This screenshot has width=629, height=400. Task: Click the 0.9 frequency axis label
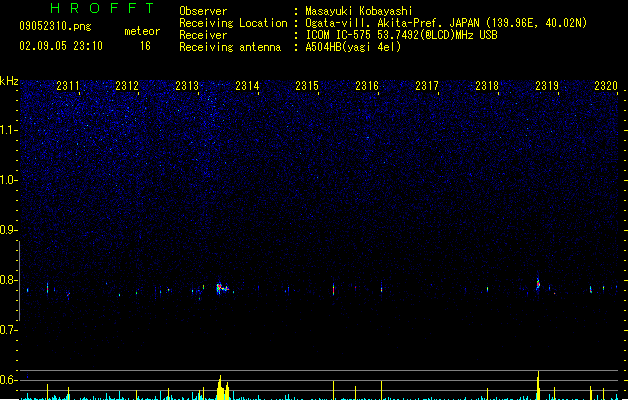8,230
